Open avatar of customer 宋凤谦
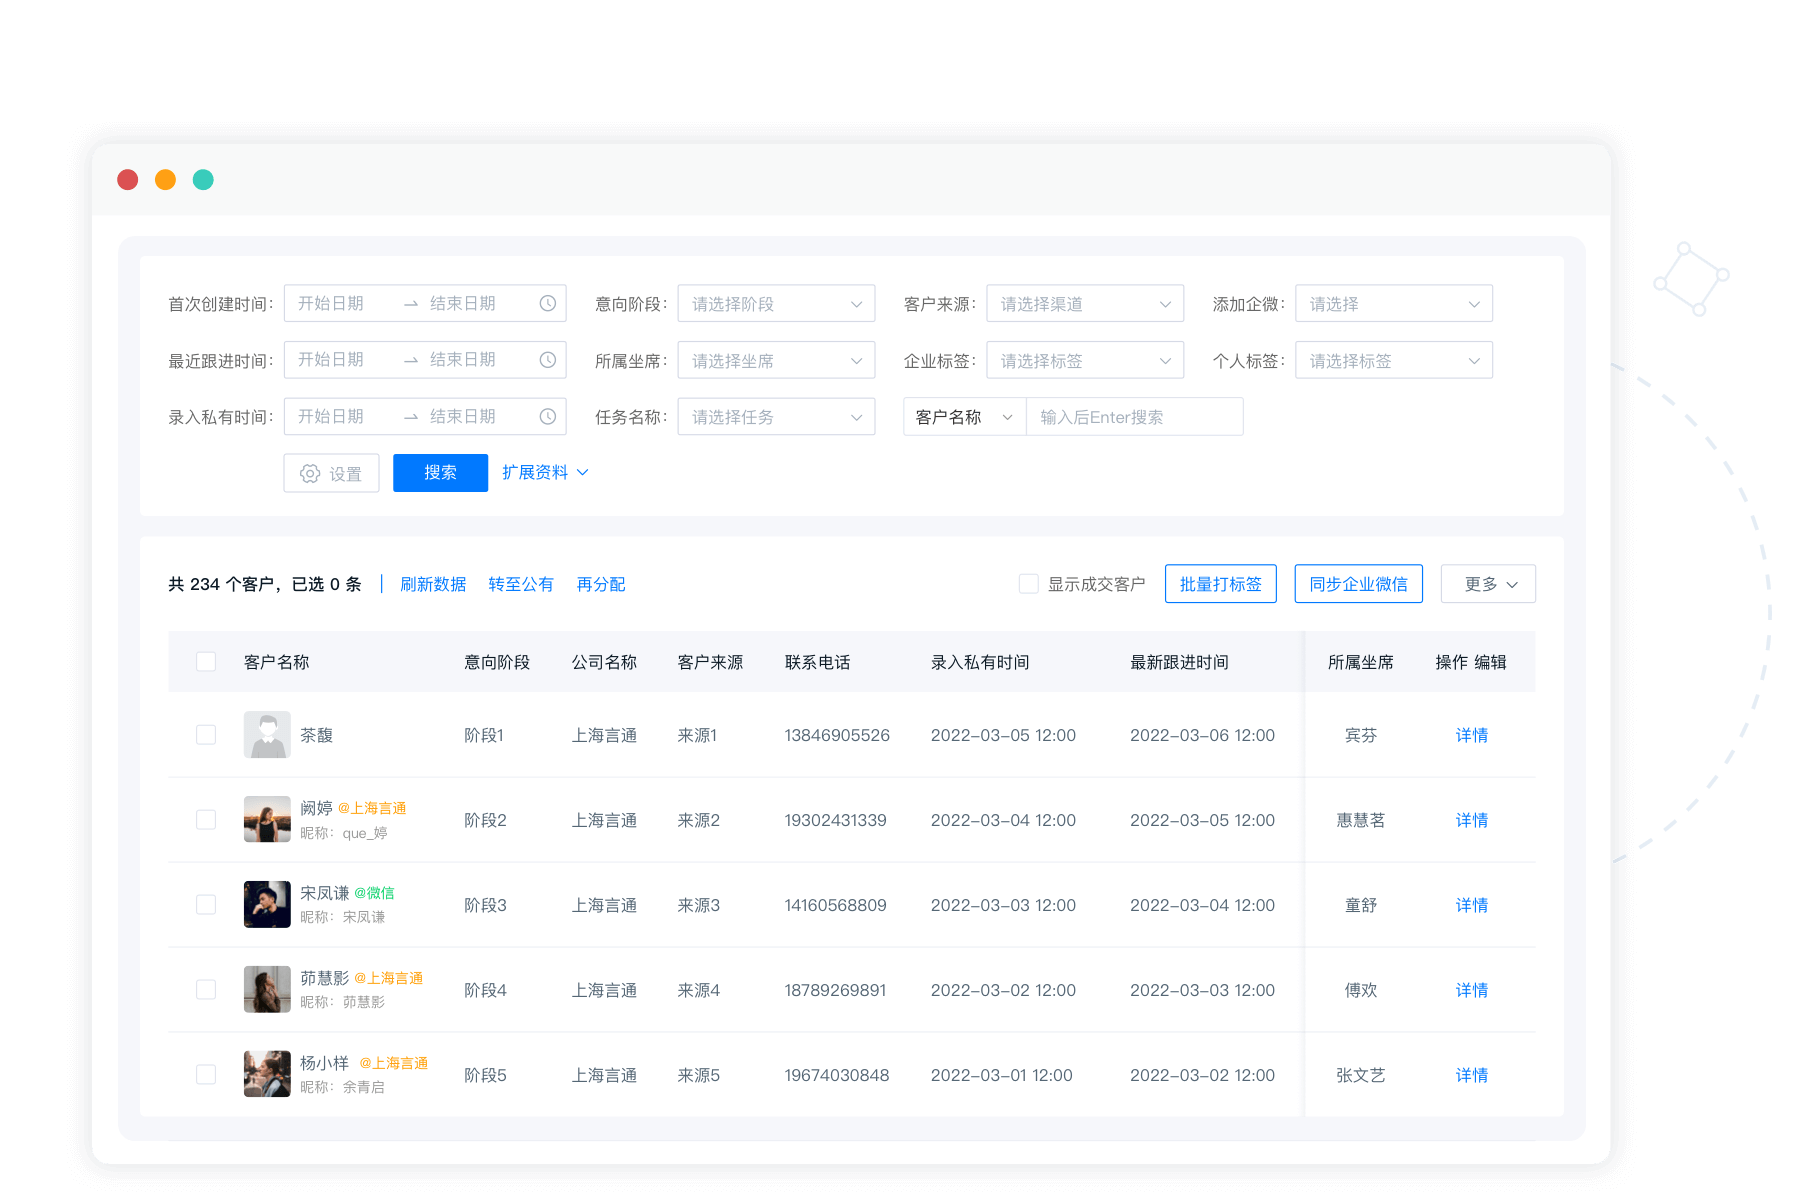 pyautogui.click(x=267, y=905)
